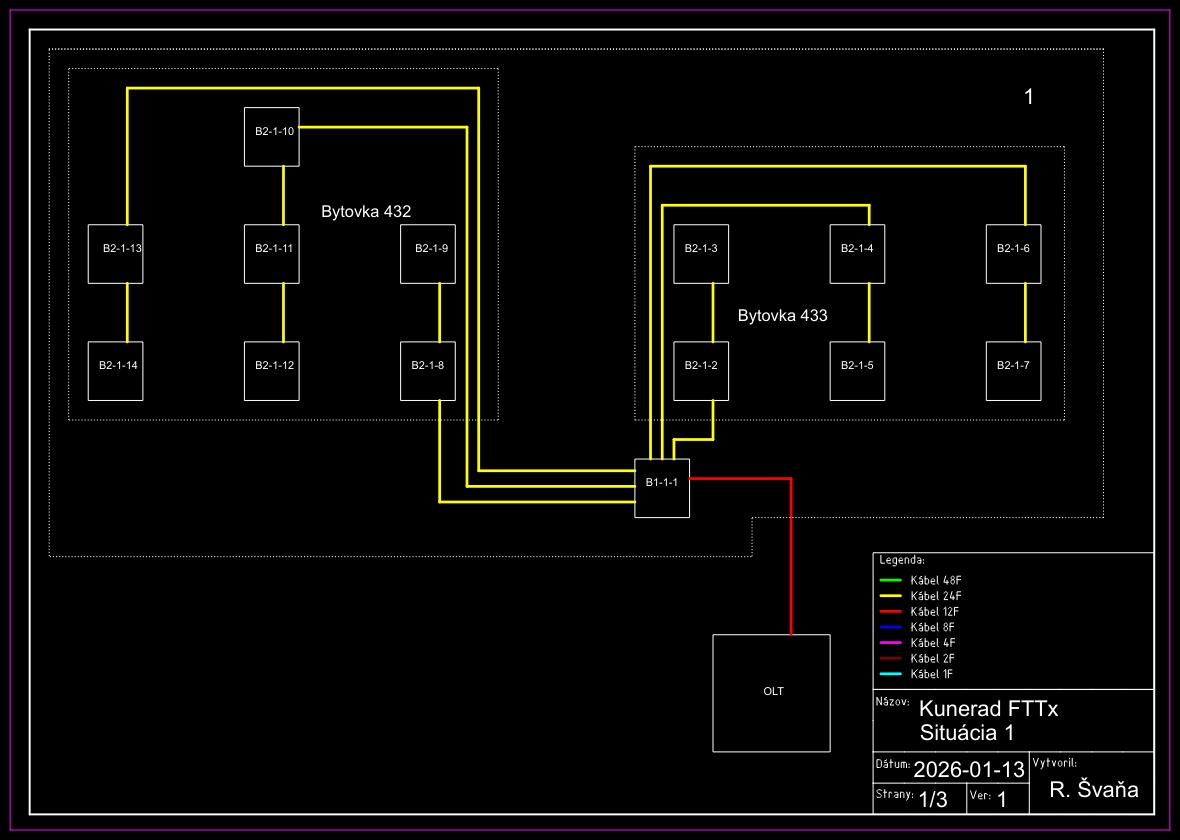Viewport: 1180px width, 840px height.
Task: Select the B2-1-12 node box
Action: 272,371
